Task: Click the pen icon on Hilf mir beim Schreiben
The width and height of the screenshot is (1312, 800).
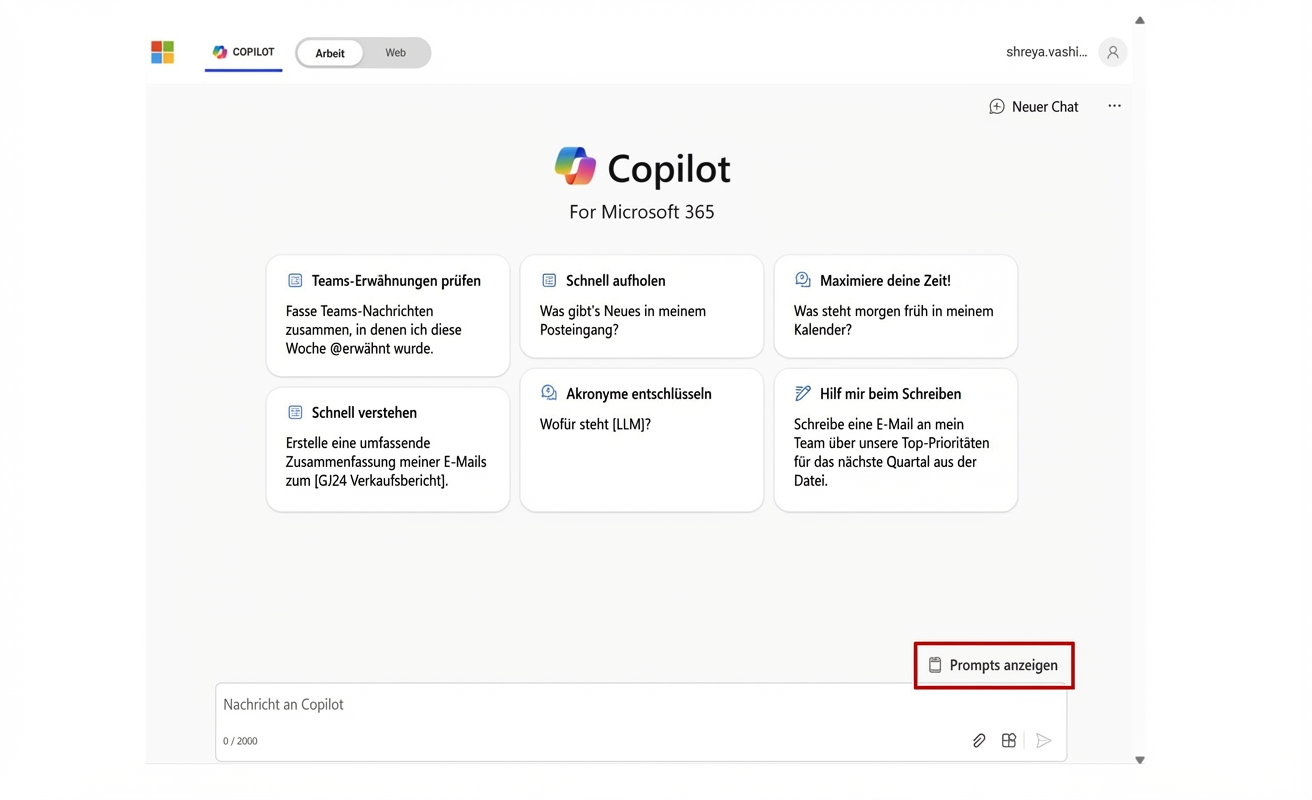Action: [803, 393]
